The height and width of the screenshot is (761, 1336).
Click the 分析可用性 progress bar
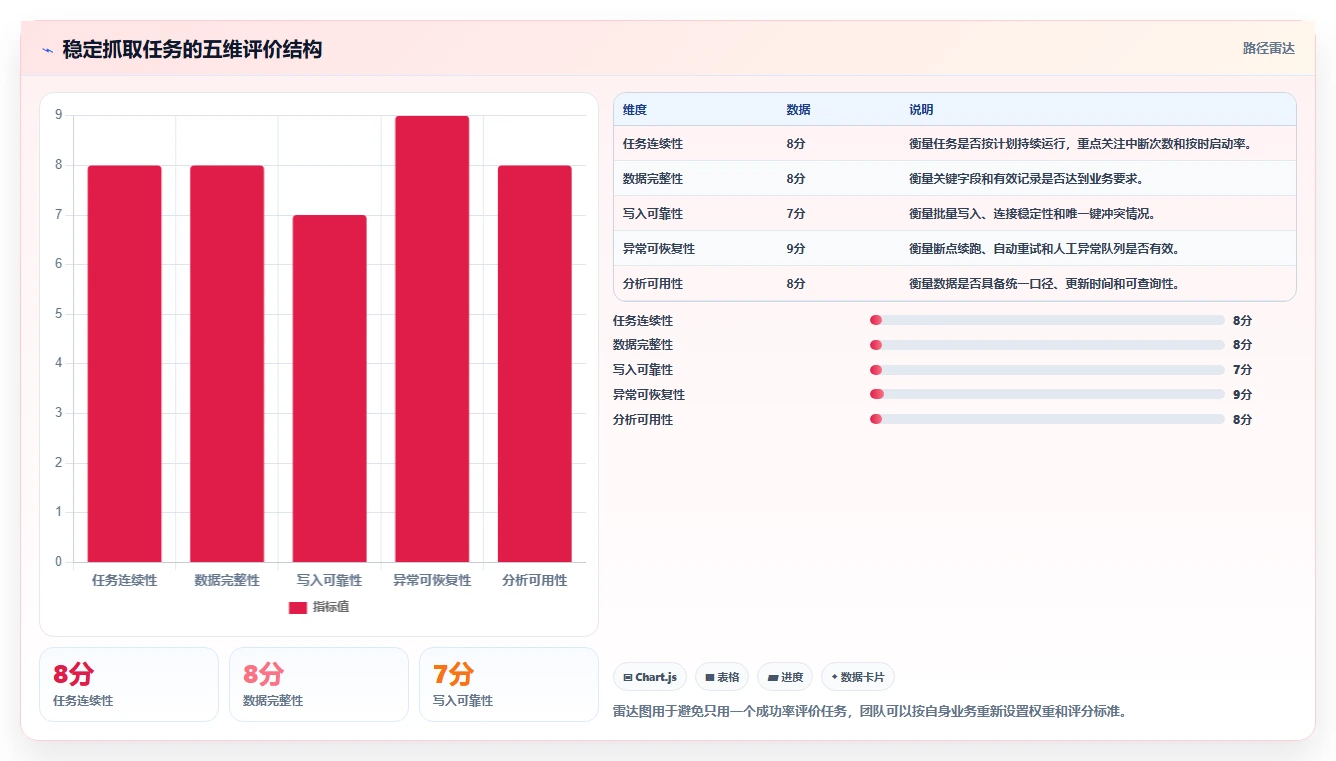click(x=1047, y=419)
